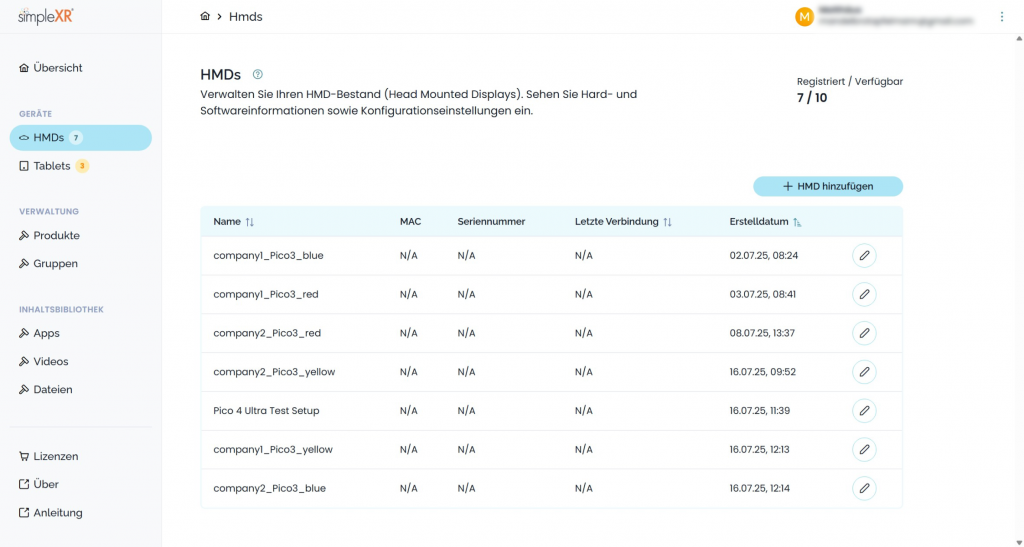1024x547 pixels.
Task: Open edit for Pico 4 Ultra Test Setup
Action: 864,411
